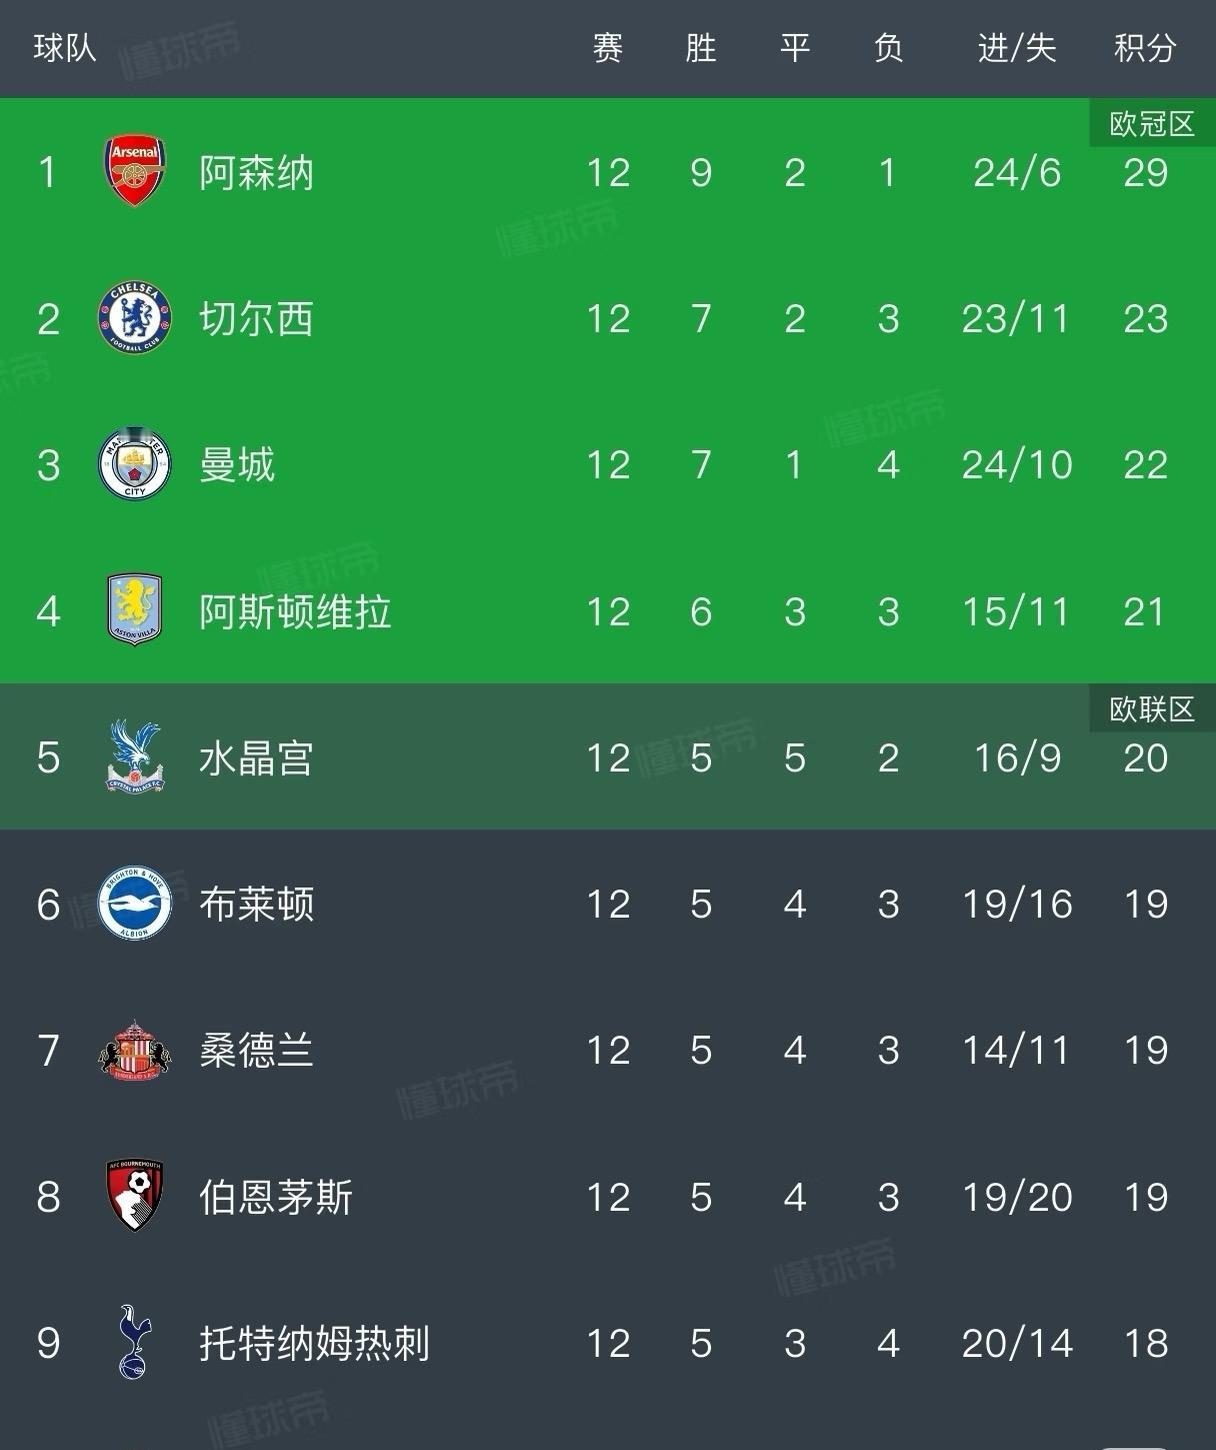Open team name 托特纳姆热刺
Image resolution: width=1216 pixels, height=1450 pixels.
(314, 1343)
